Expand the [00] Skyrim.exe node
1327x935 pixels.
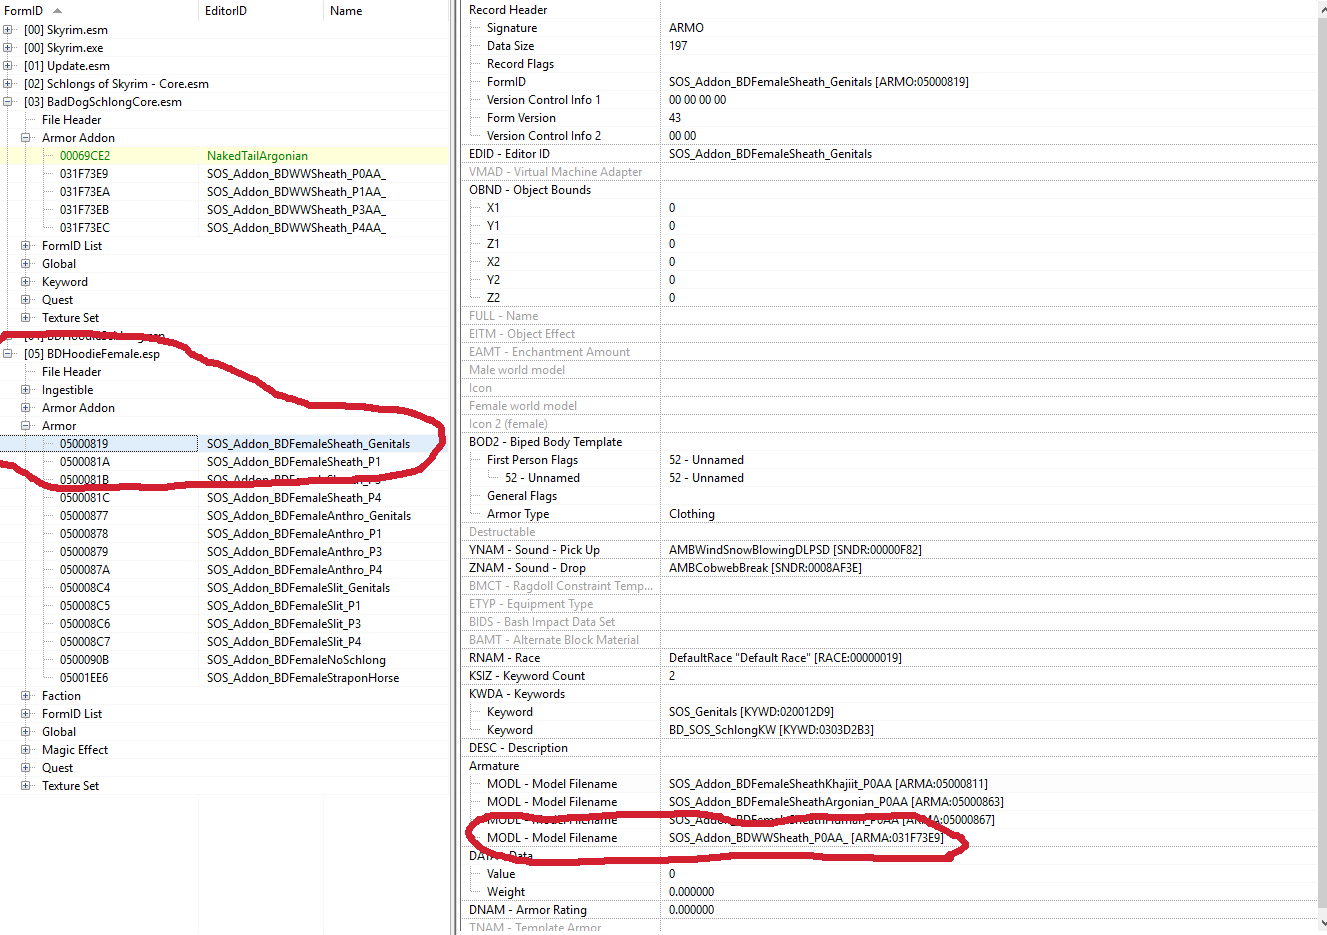tap(8, 48)
